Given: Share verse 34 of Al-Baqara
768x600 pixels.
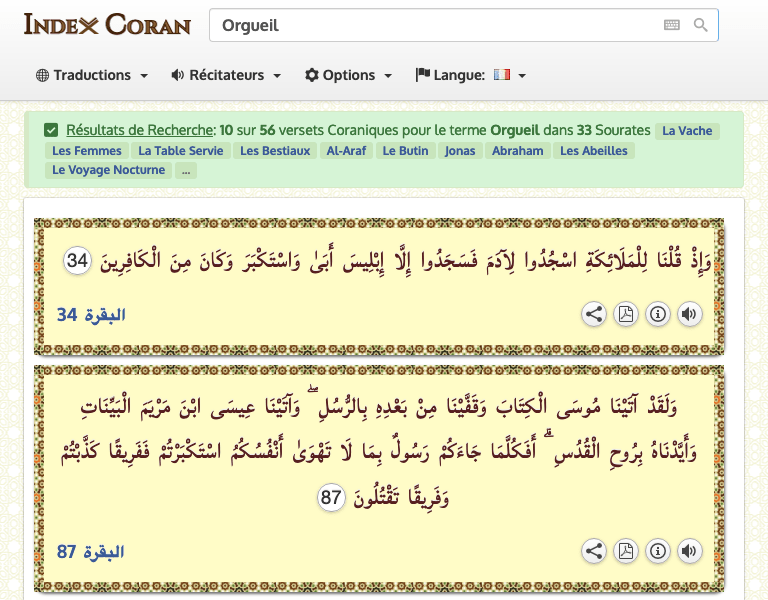Looking at the screenshot, I should [x=594, y=314].
